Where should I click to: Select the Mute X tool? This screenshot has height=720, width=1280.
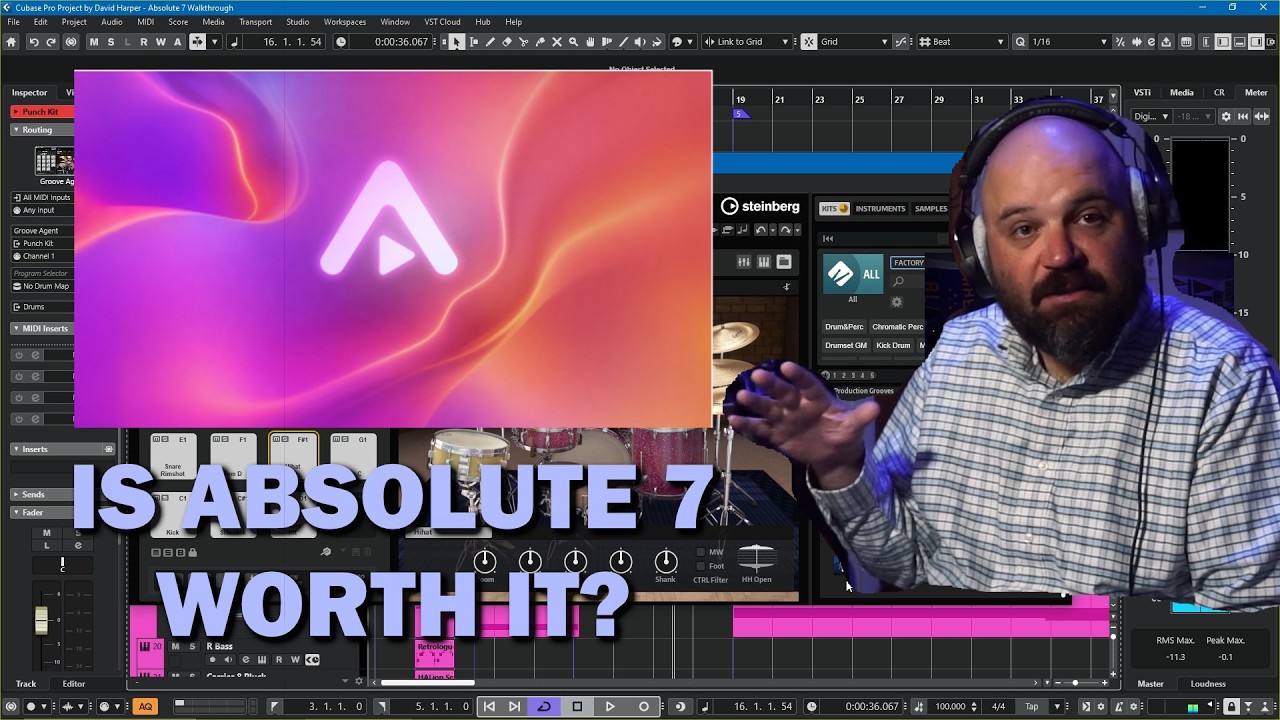557,42
